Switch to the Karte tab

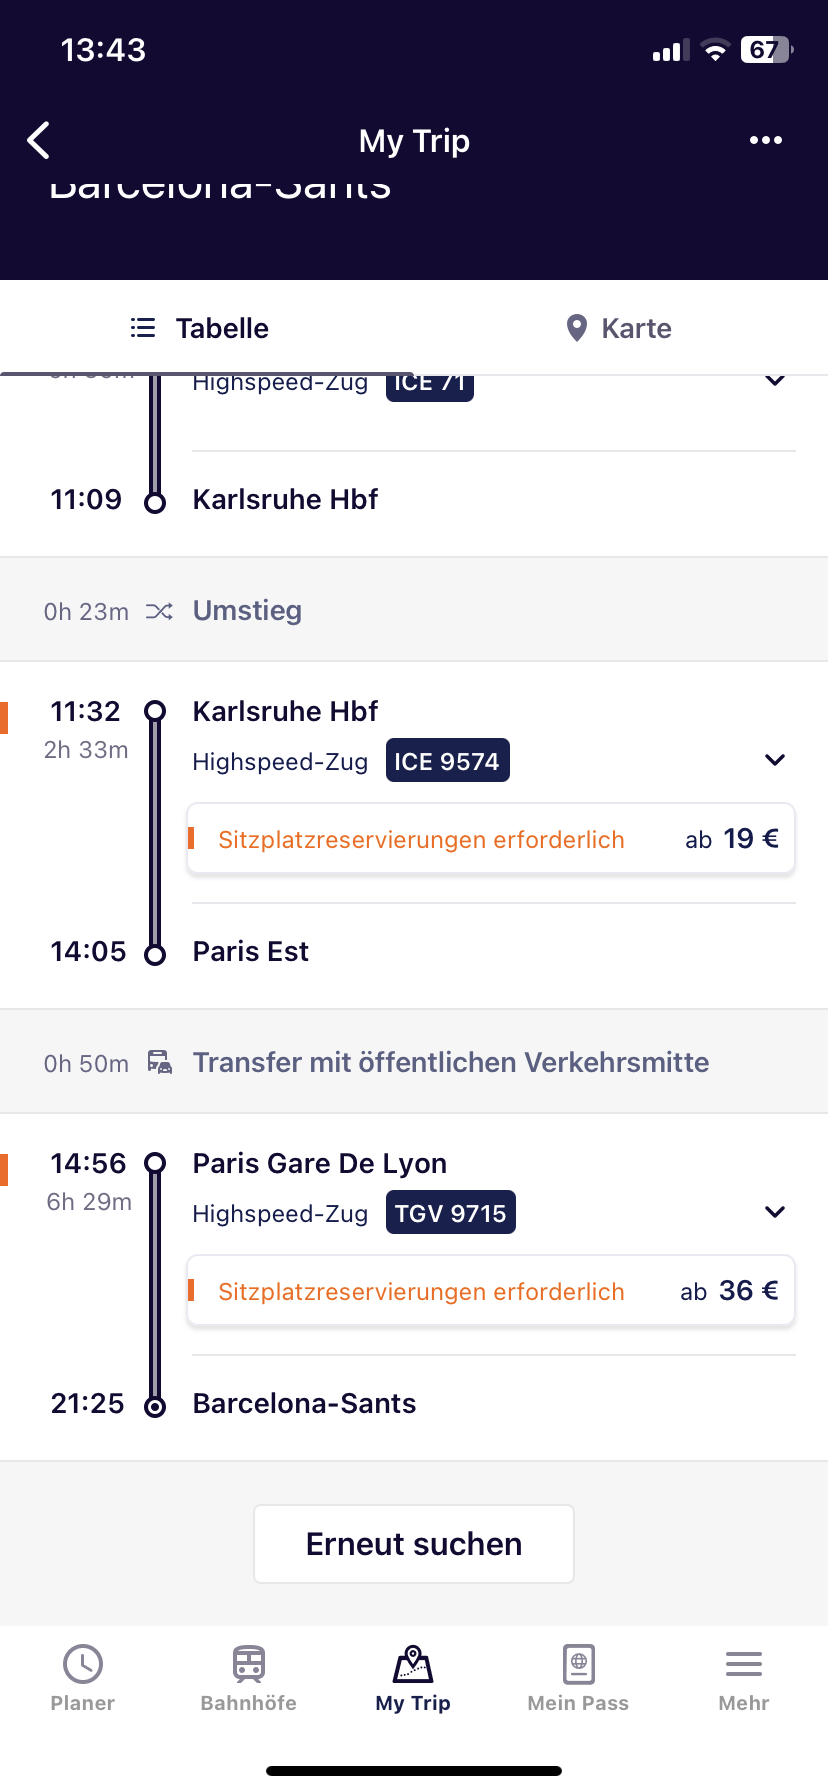coord(617,327)
